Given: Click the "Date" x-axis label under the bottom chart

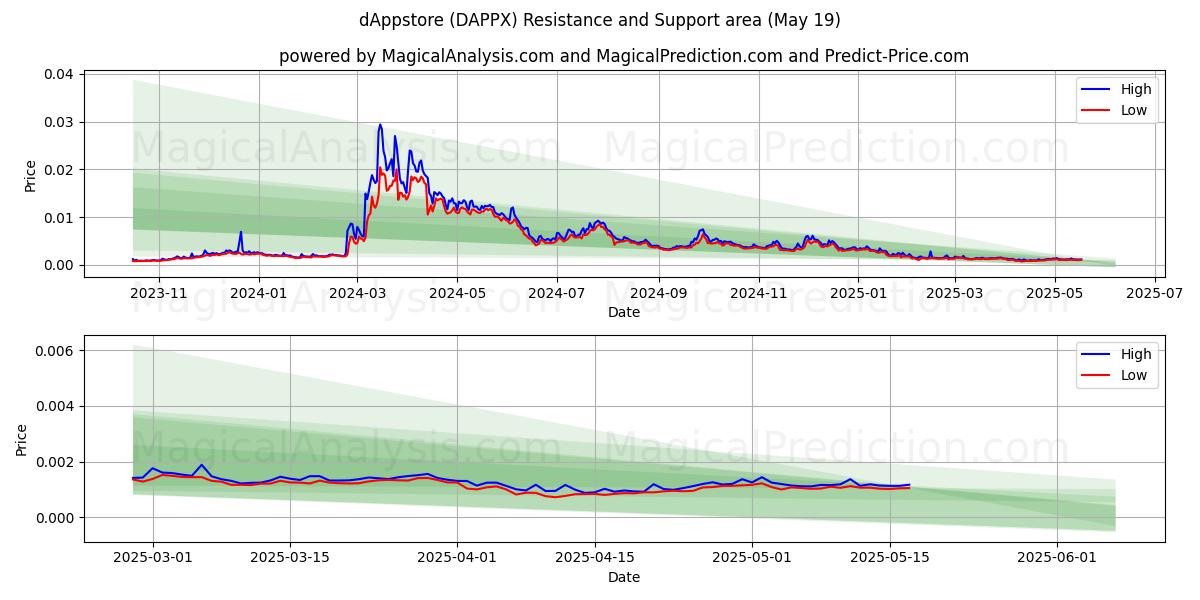Looking at the screenshot, I should coord(624,577).
